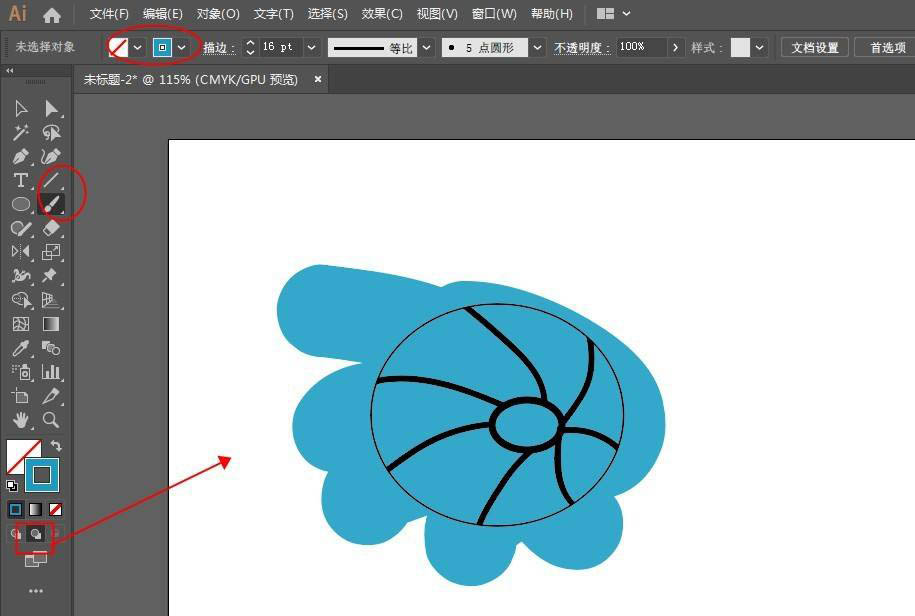This screenshot has width=915, height=616.
Task: Open the 等比 width profile dropdown
Action: tap(427, 47)
